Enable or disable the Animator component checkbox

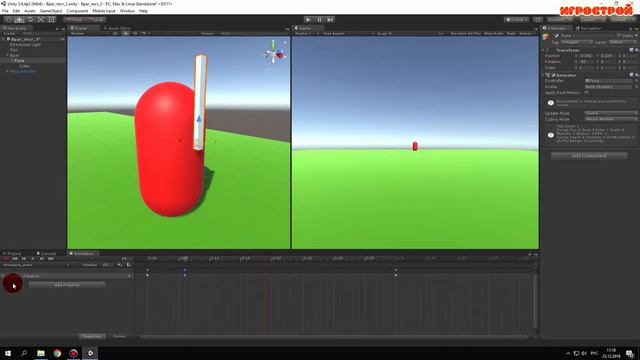click(x=553, y=75)
